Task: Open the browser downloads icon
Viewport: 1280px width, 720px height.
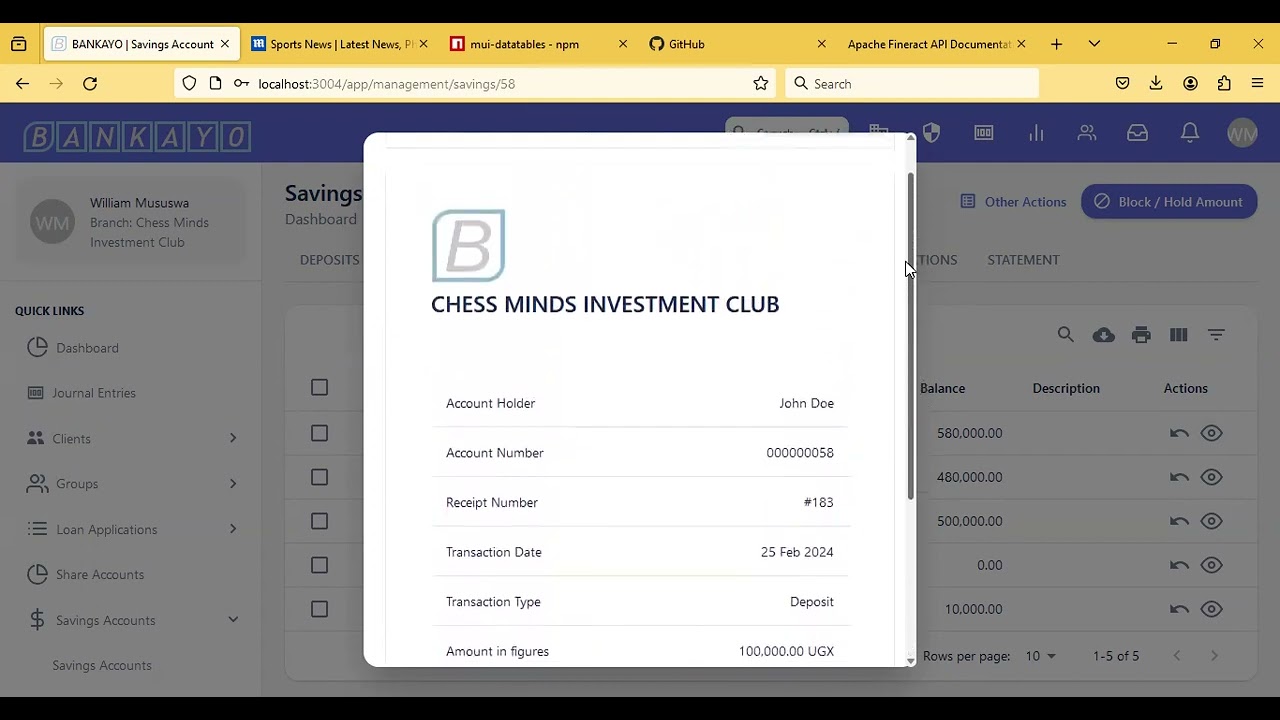Action: (x=1156, y=84)
